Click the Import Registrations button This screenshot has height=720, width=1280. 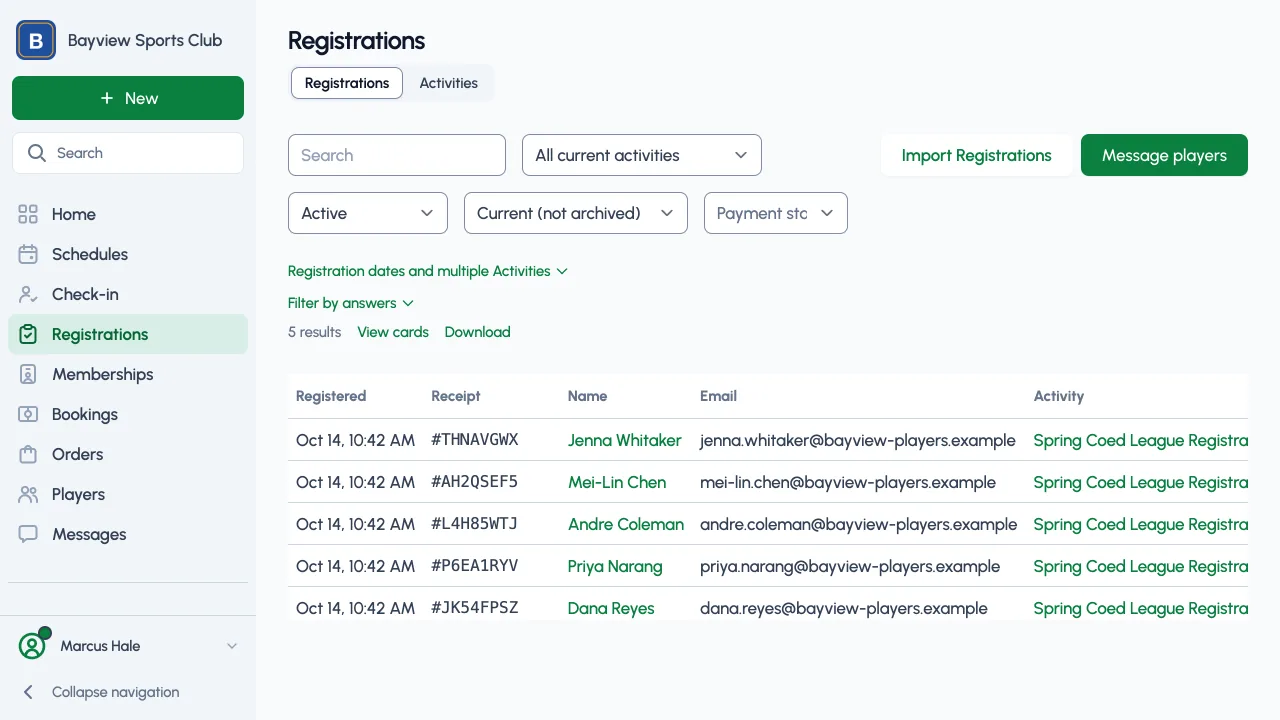click(x=977, y=155)
